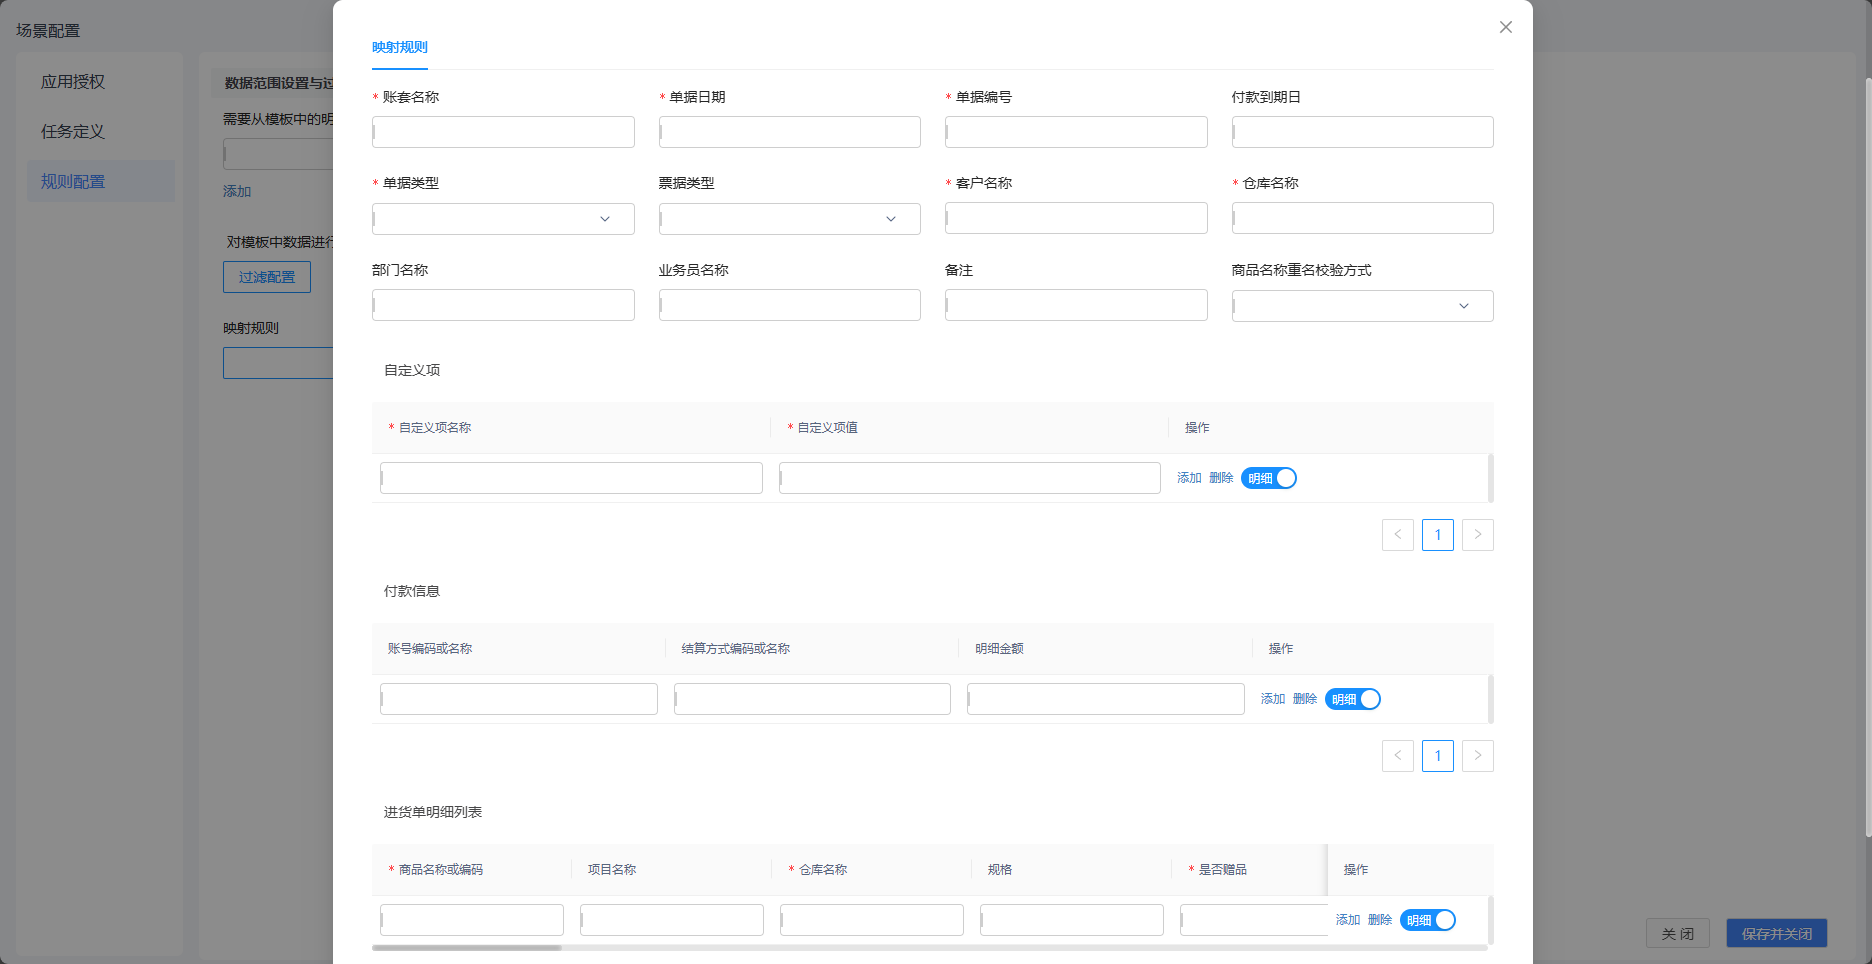Go to next page in 自定义项 pagination
Screen dimensions: 1872x964
(x=1478, y=535)
